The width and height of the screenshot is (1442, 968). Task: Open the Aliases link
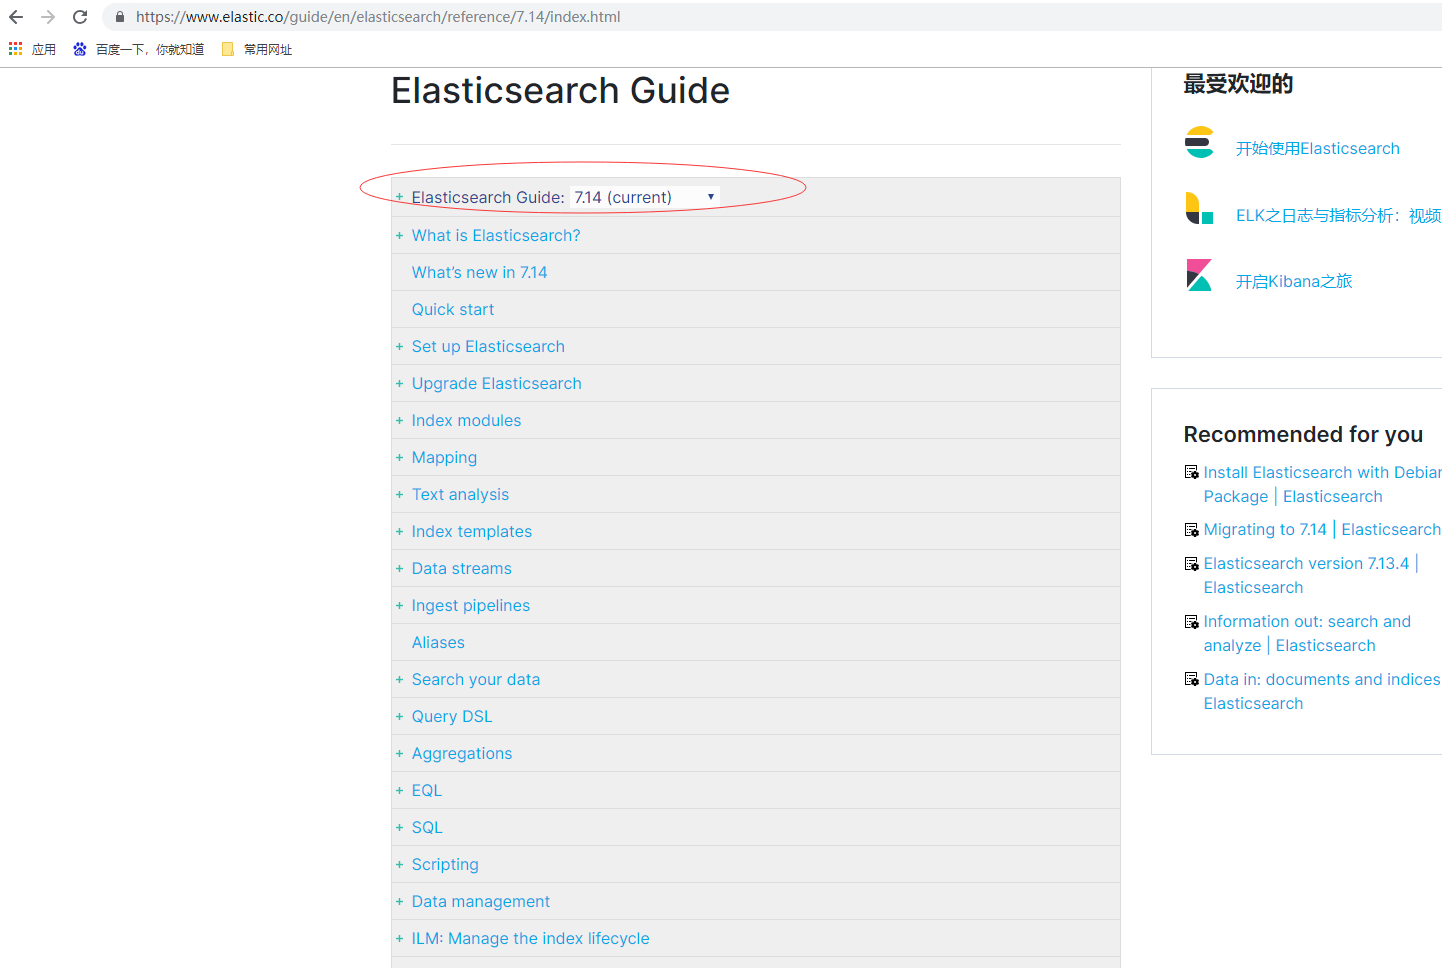click(x=438, y=642)
